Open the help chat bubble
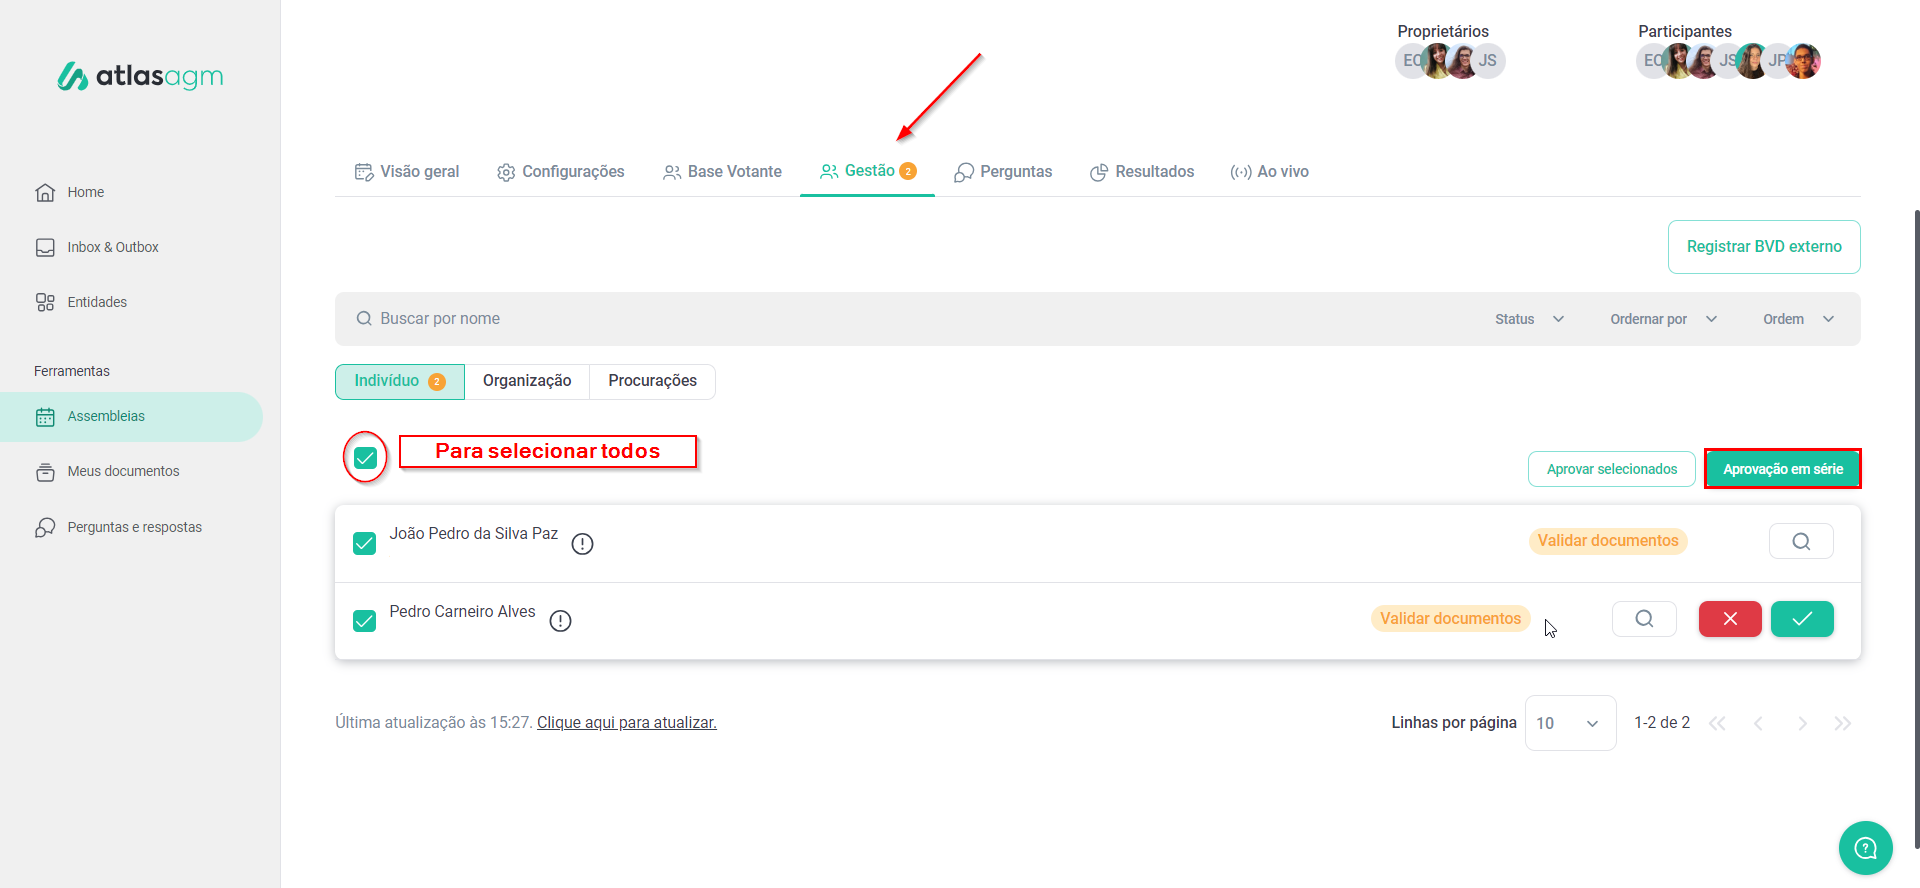This screenshot has width=1920, height=888. point(1865,848)
